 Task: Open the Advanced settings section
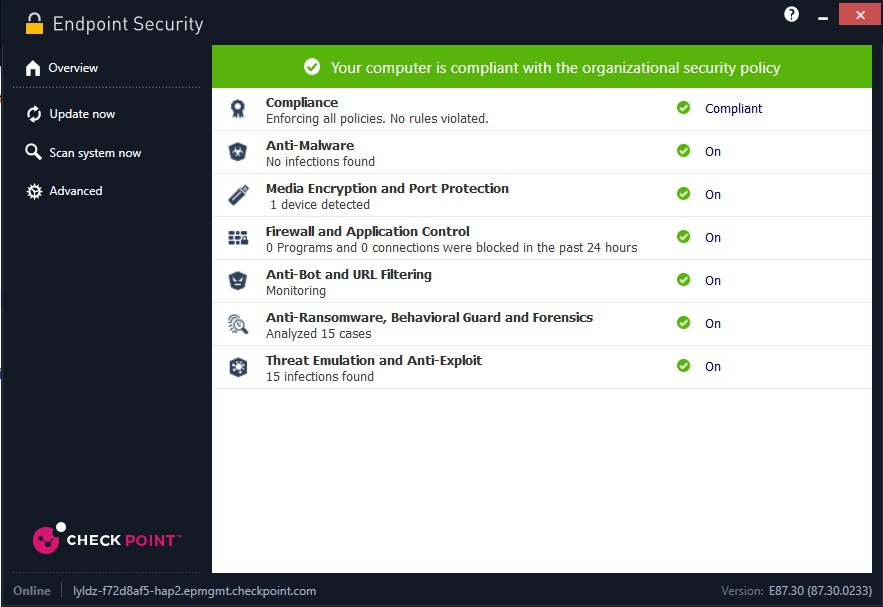click(76, 191)
